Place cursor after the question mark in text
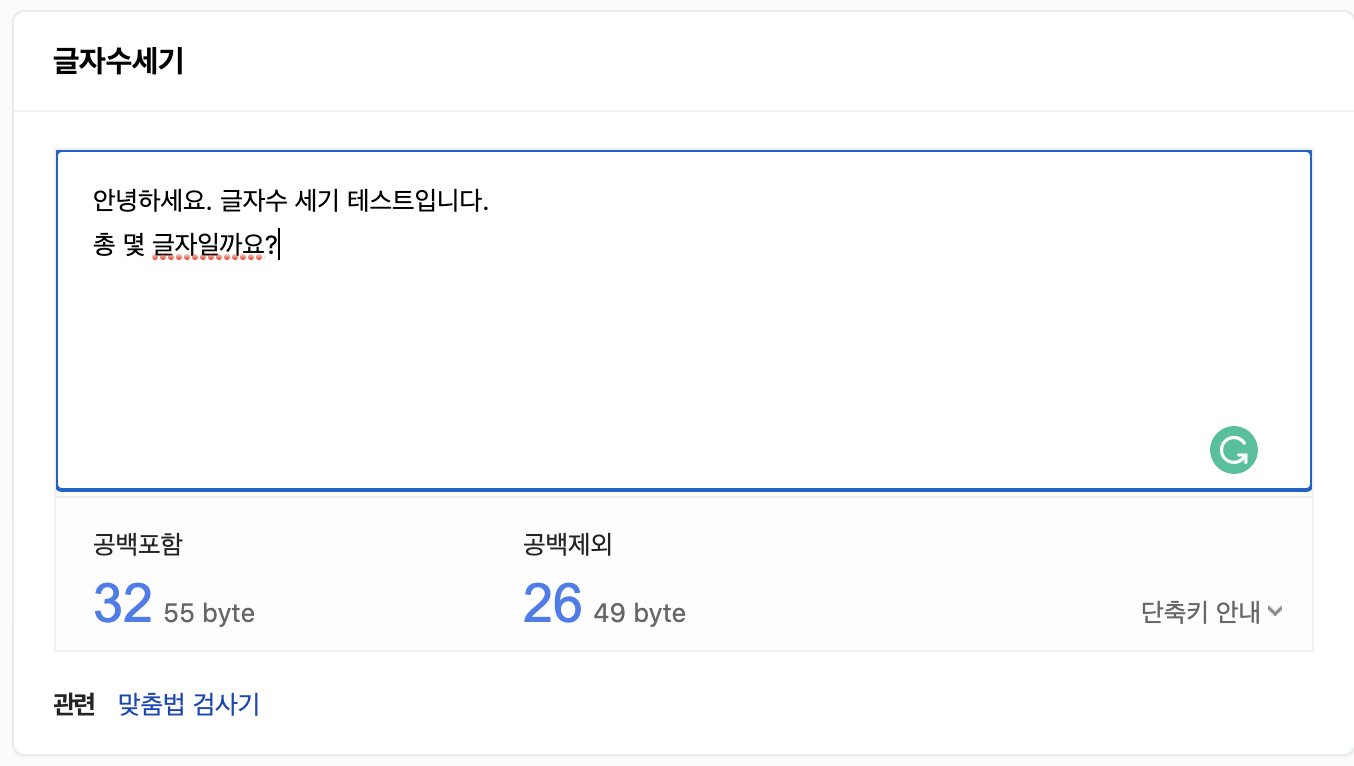The image size is (1354, 766). pos(279,244)
